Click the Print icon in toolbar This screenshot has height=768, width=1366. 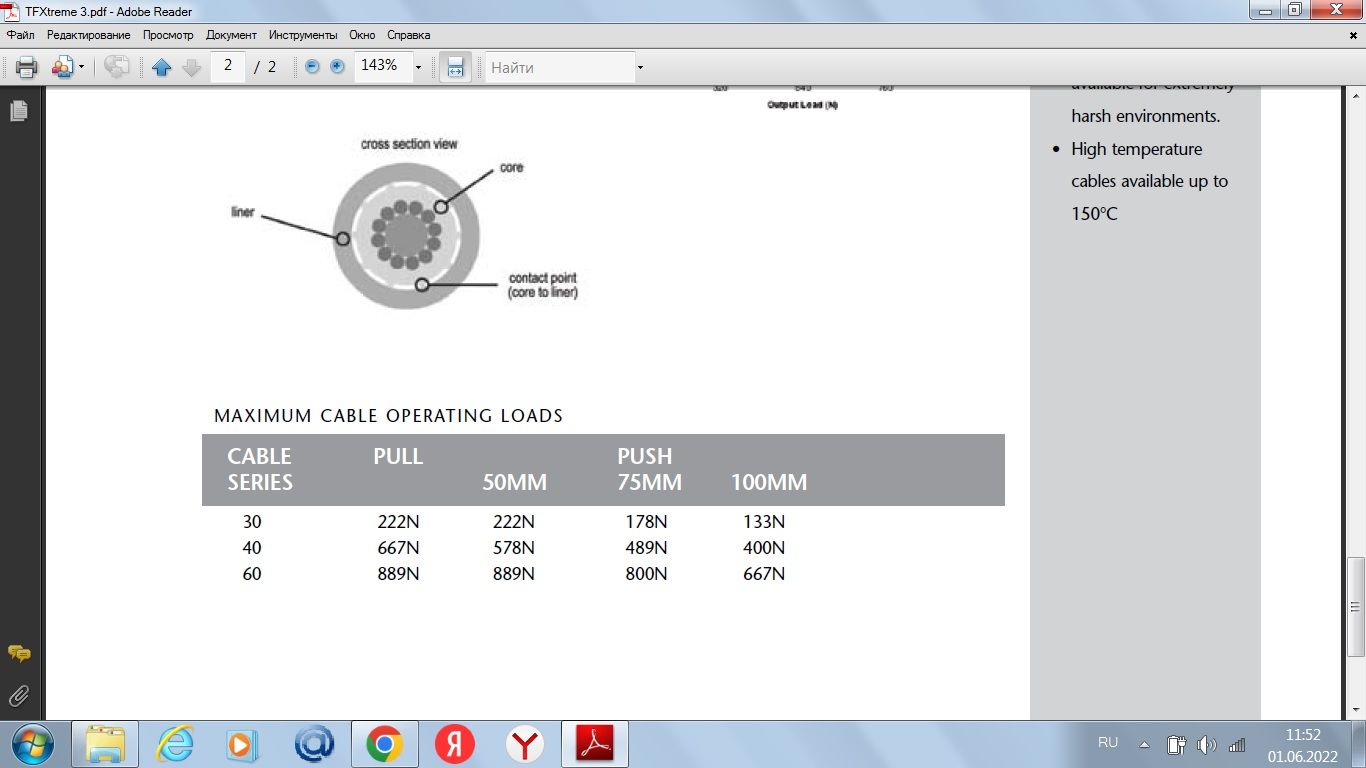(27, 67)
